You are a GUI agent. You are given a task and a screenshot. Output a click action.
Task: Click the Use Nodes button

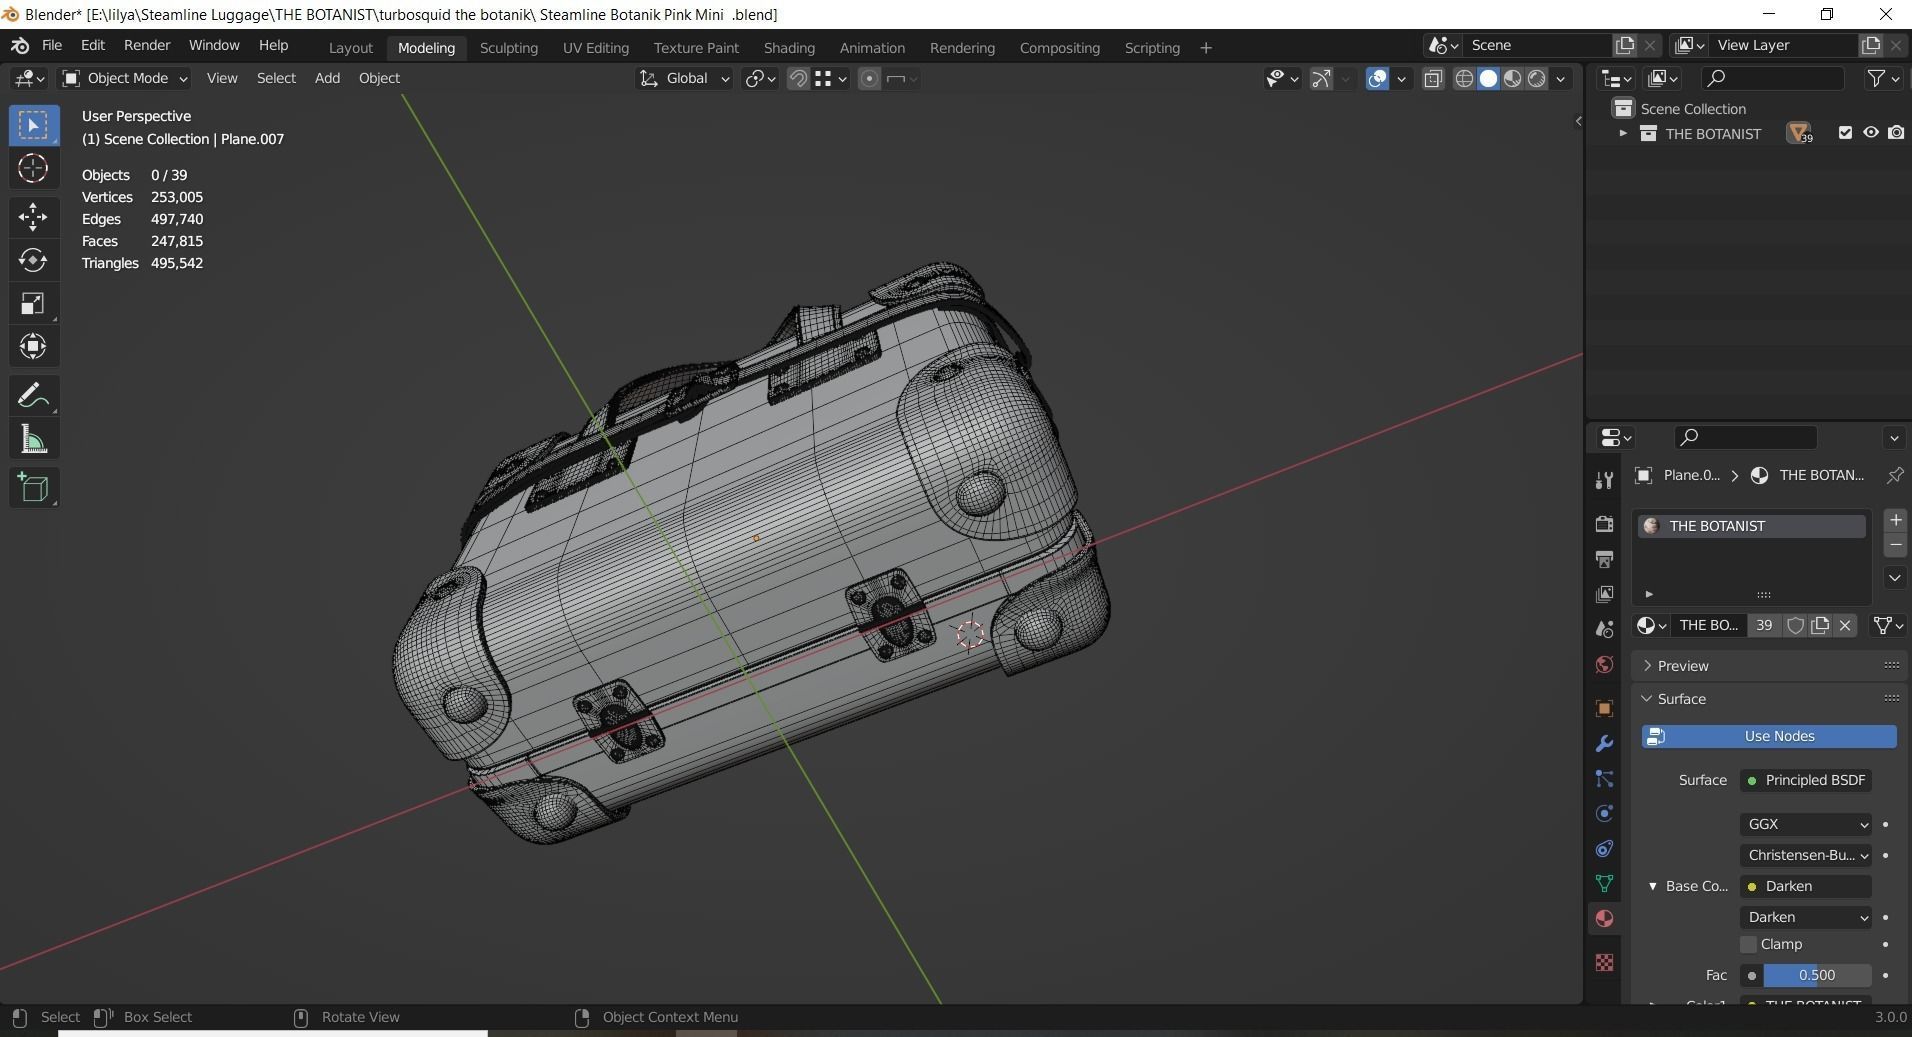tap(1769, 736)
